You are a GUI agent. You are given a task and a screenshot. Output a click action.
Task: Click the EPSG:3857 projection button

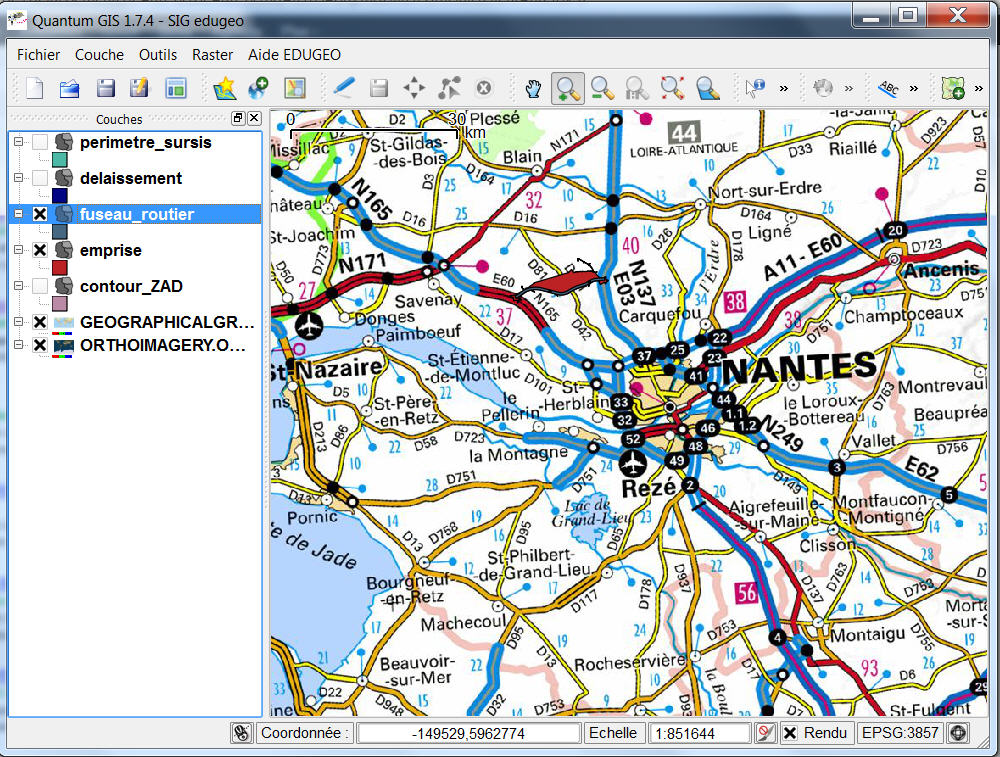[x=900, y=733]
